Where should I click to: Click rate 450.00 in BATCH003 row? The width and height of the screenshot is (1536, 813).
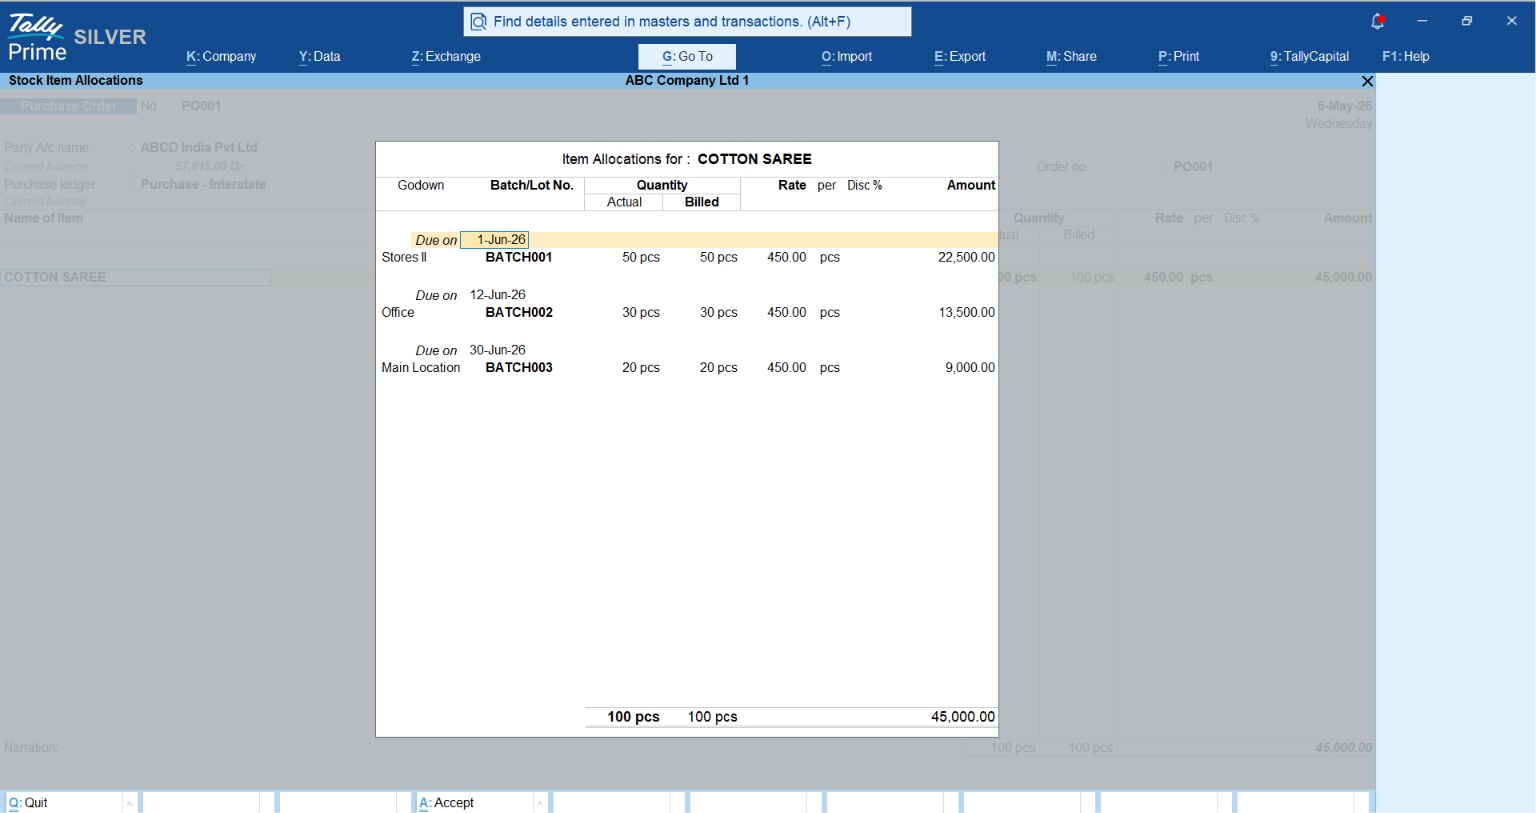787,368
